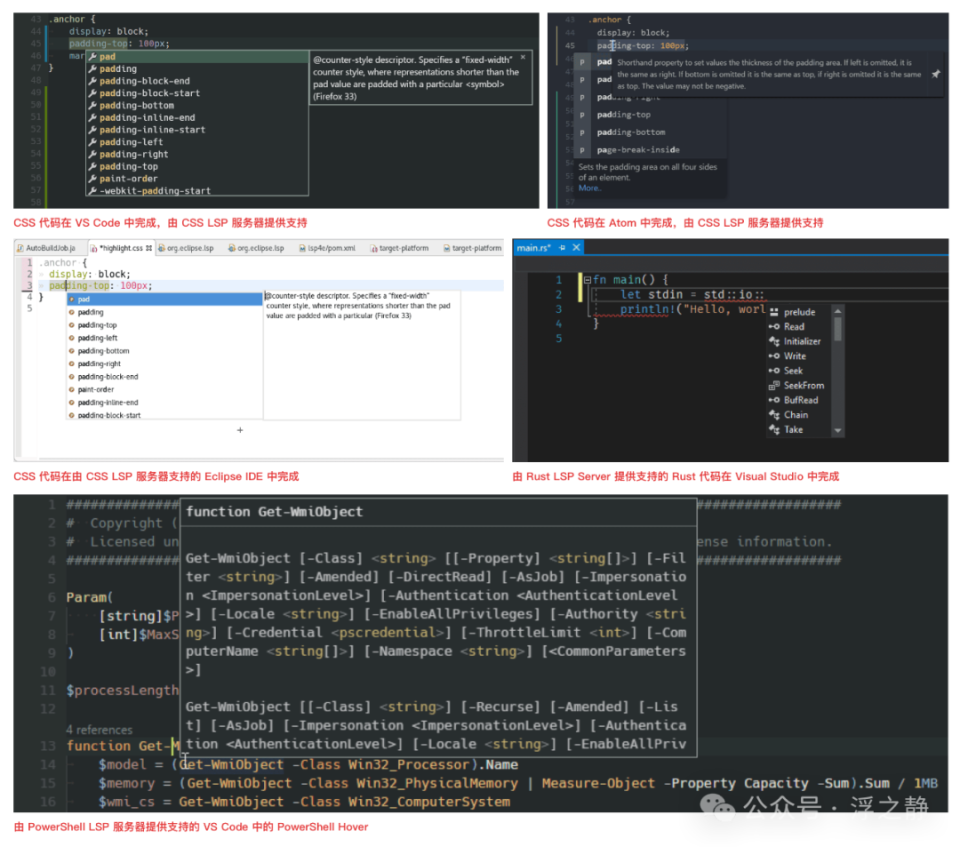Click the icon beside 'BufRead' in Visual Studio
Screen dimensions: 960x847
(774, 401)
